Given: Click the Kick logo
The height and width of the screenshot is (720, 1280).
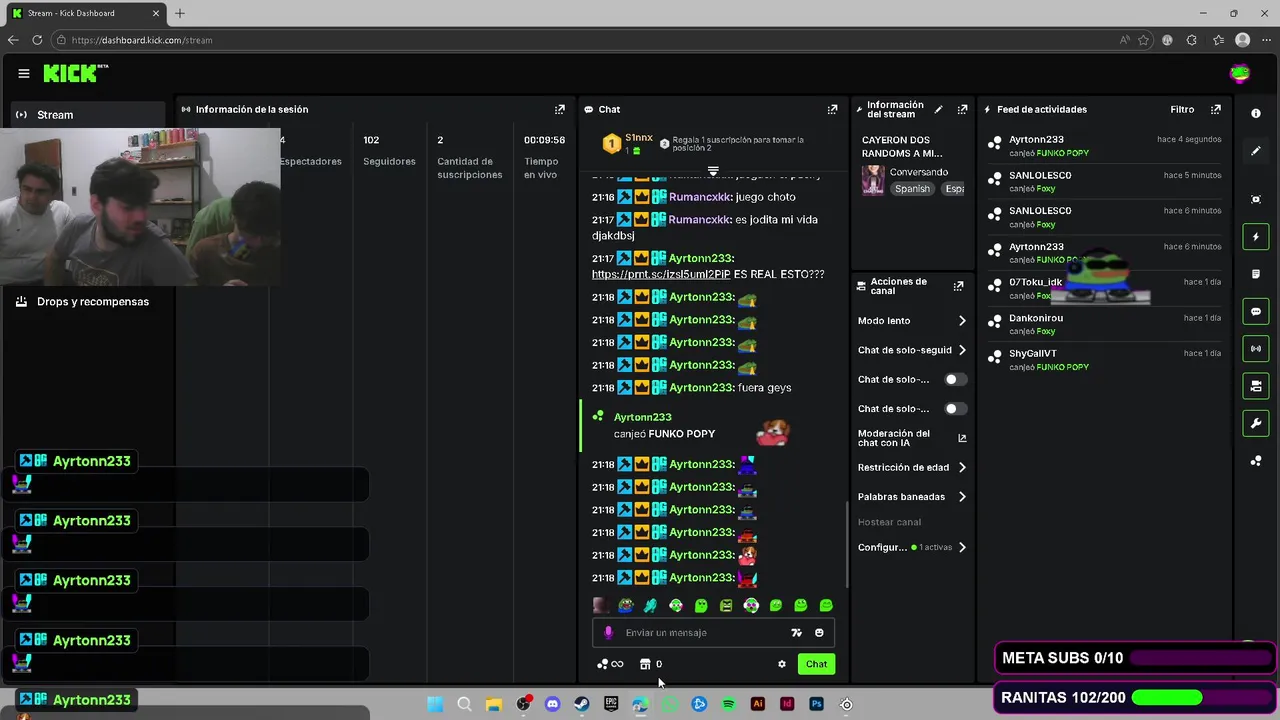Looking at the screenshot, I should pos(76,73).
